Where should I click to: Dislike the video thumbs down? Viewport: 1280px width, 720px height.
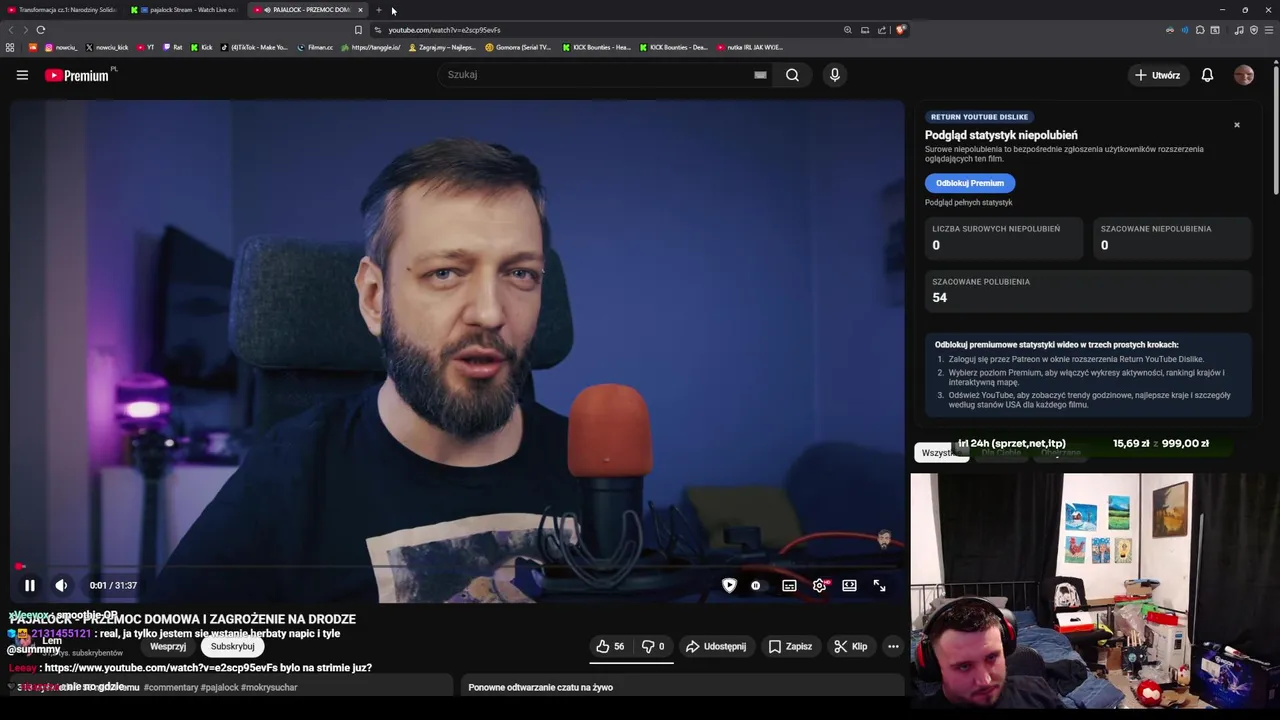pyautogui.click(x=653, y=647)
